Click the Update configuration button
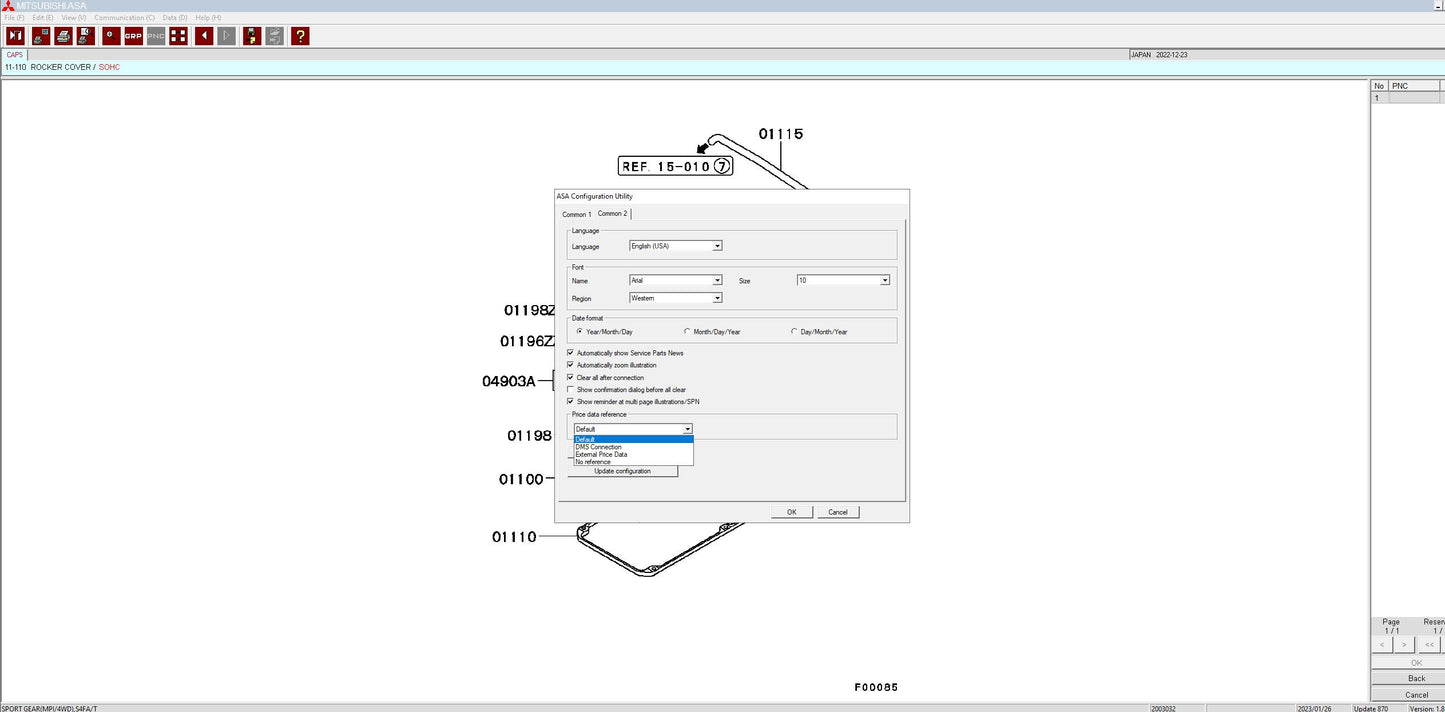 pos(622,471)
